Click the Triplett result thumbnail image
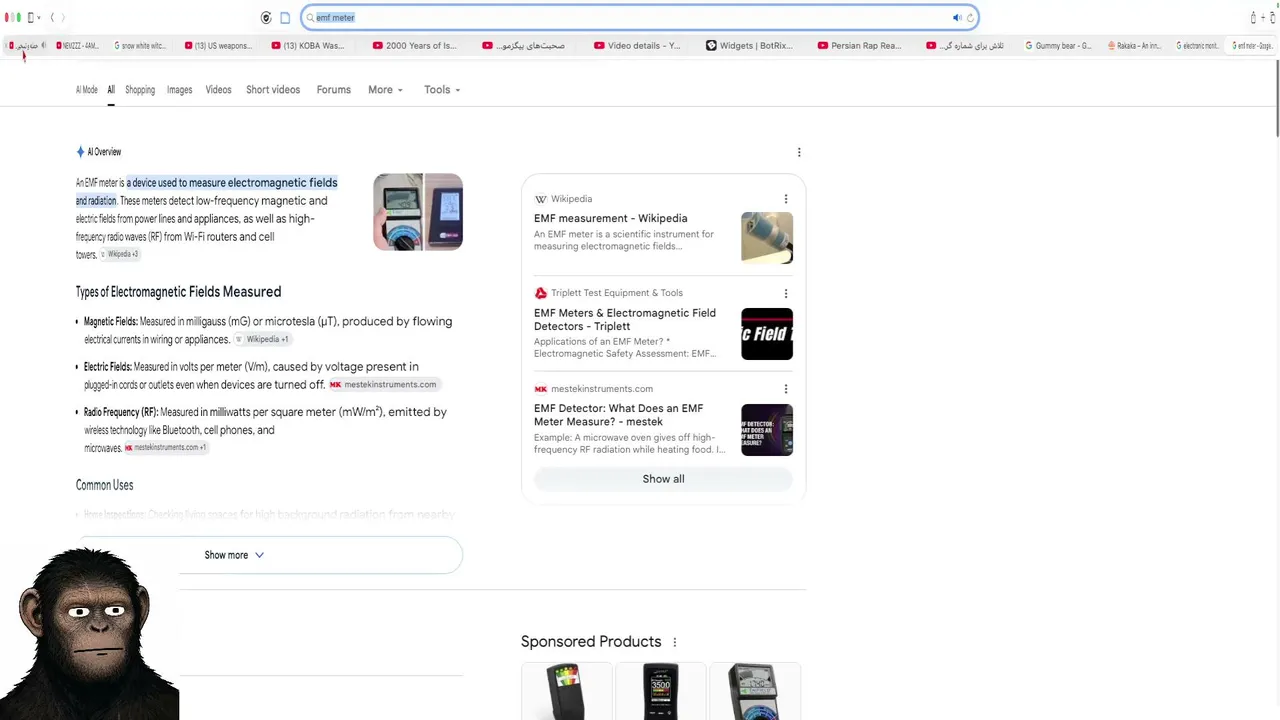The height and width of the screenshot is (720, 1280). (x=767, y=334)
